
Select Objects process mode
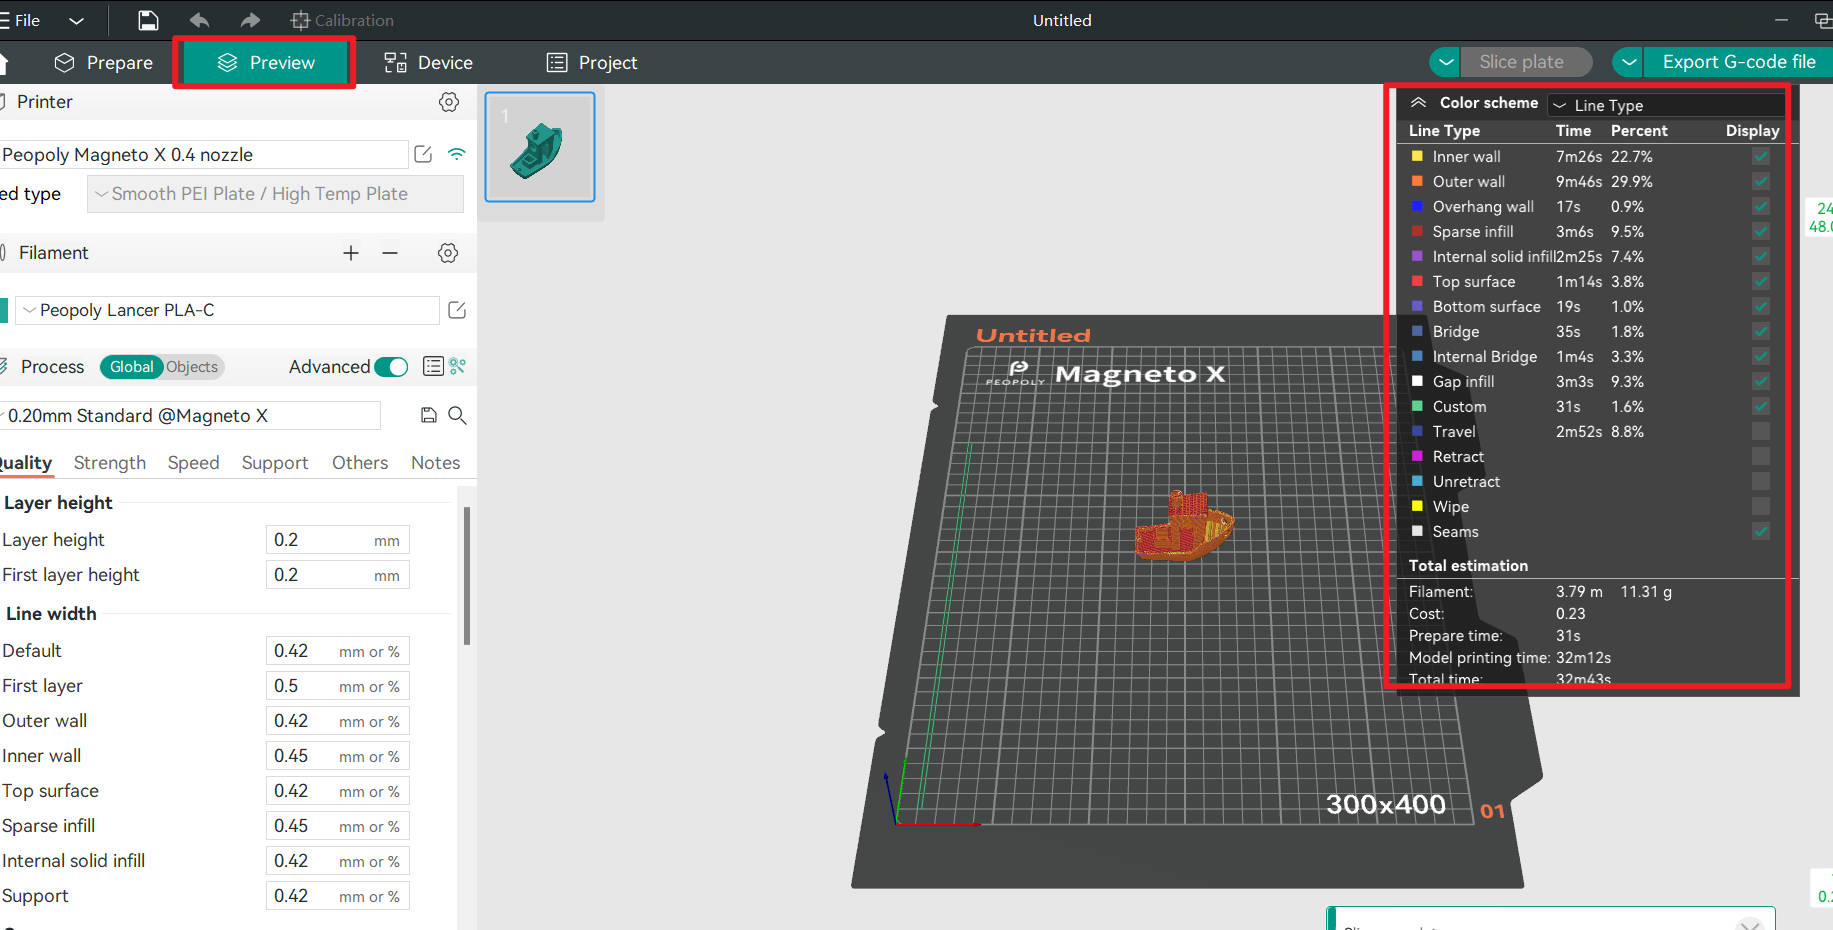point(192,367)
